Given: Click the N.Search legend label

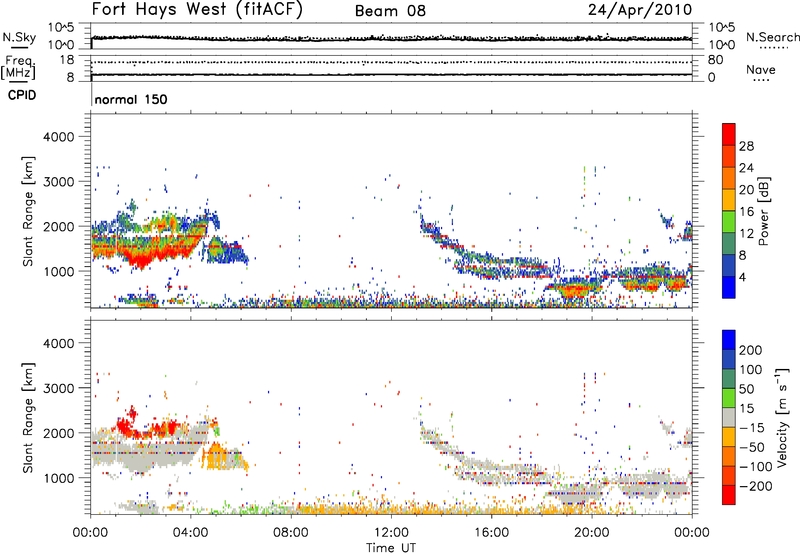Looking at the screenshot, I should pos(772,37).
